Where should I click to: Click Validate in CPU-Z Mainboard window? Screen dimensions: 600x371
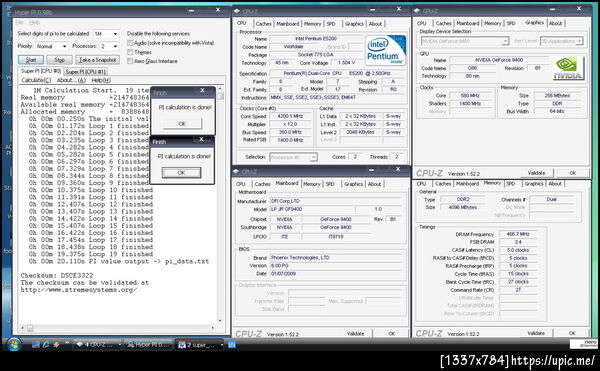[355, 334]
